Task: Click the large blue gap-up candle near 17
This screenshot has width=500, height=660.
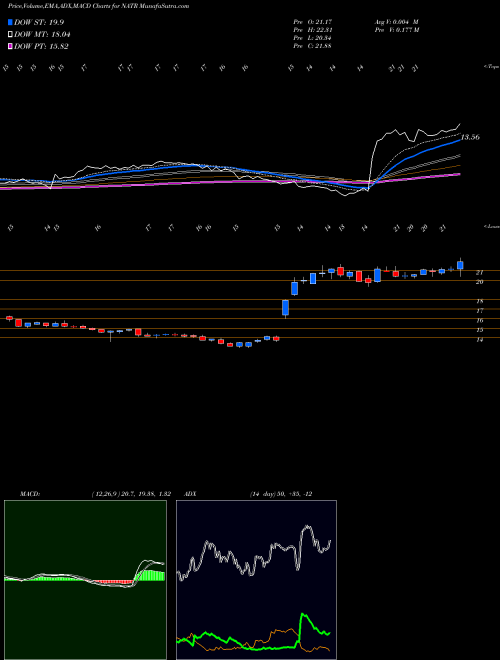Action: 285,308
